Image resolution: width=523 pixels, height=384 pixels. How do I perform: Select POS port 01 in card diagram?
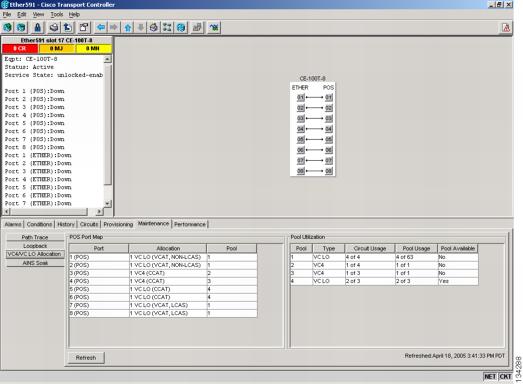click(329, 97)
